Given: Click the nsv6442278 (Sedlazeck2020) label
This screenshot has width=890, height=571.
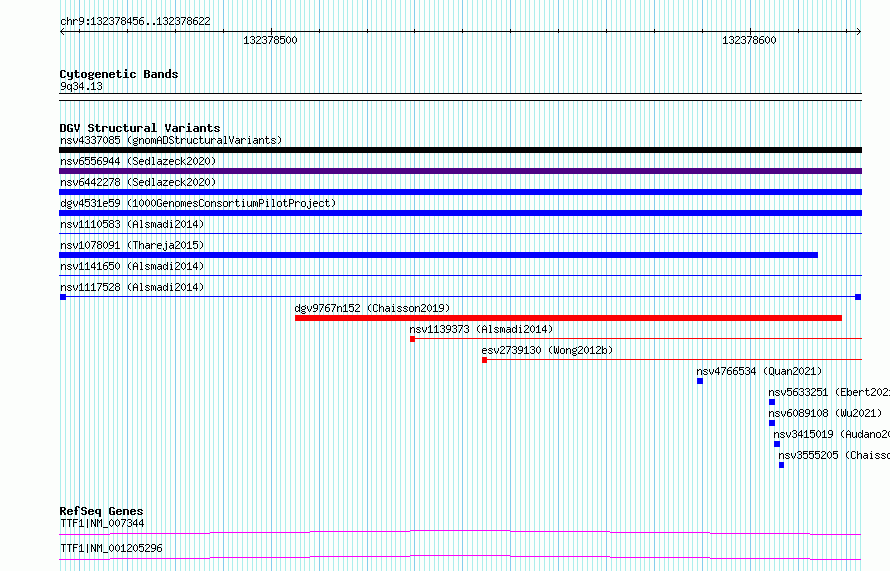Looking at the screenshot, I should pos(138,182).
